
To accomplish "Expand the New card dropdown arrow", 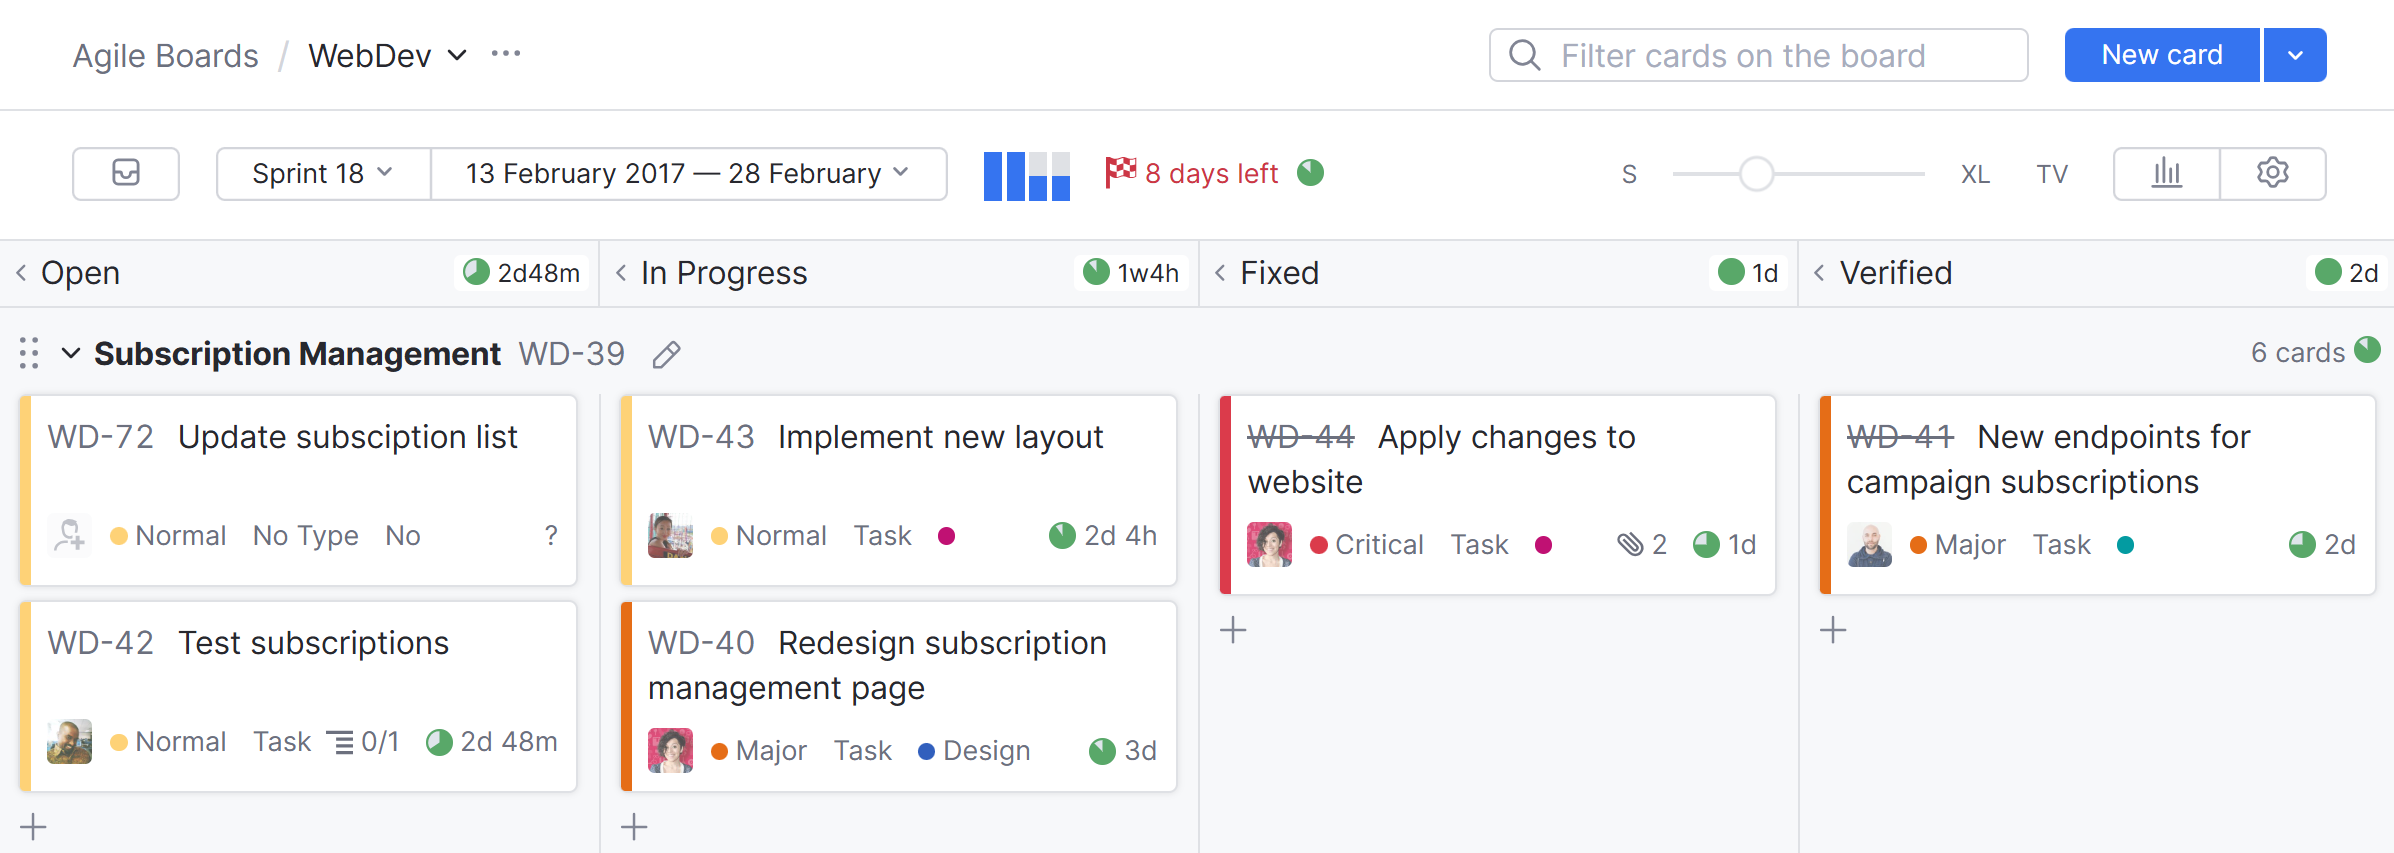I will [x=2295, y=55].
